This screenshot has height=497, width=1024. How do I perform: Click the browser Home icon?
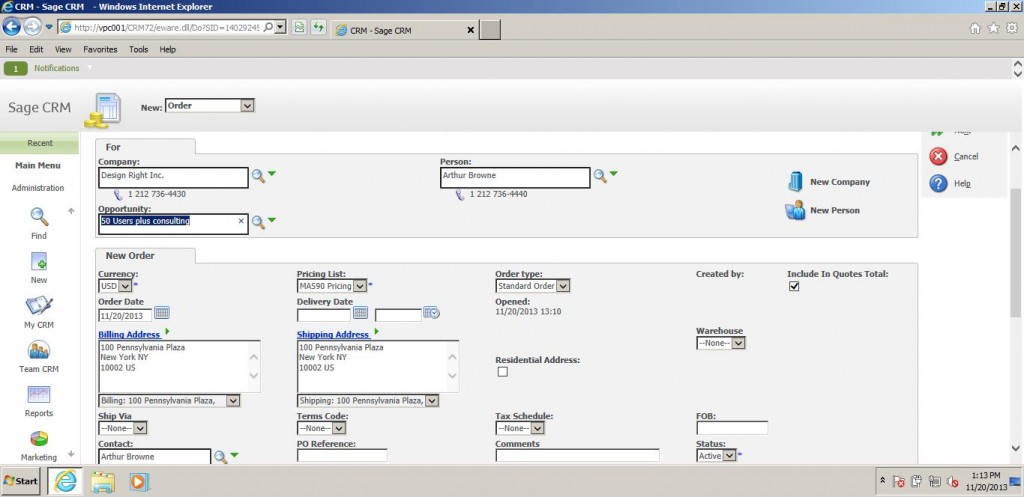coord(975,28)
